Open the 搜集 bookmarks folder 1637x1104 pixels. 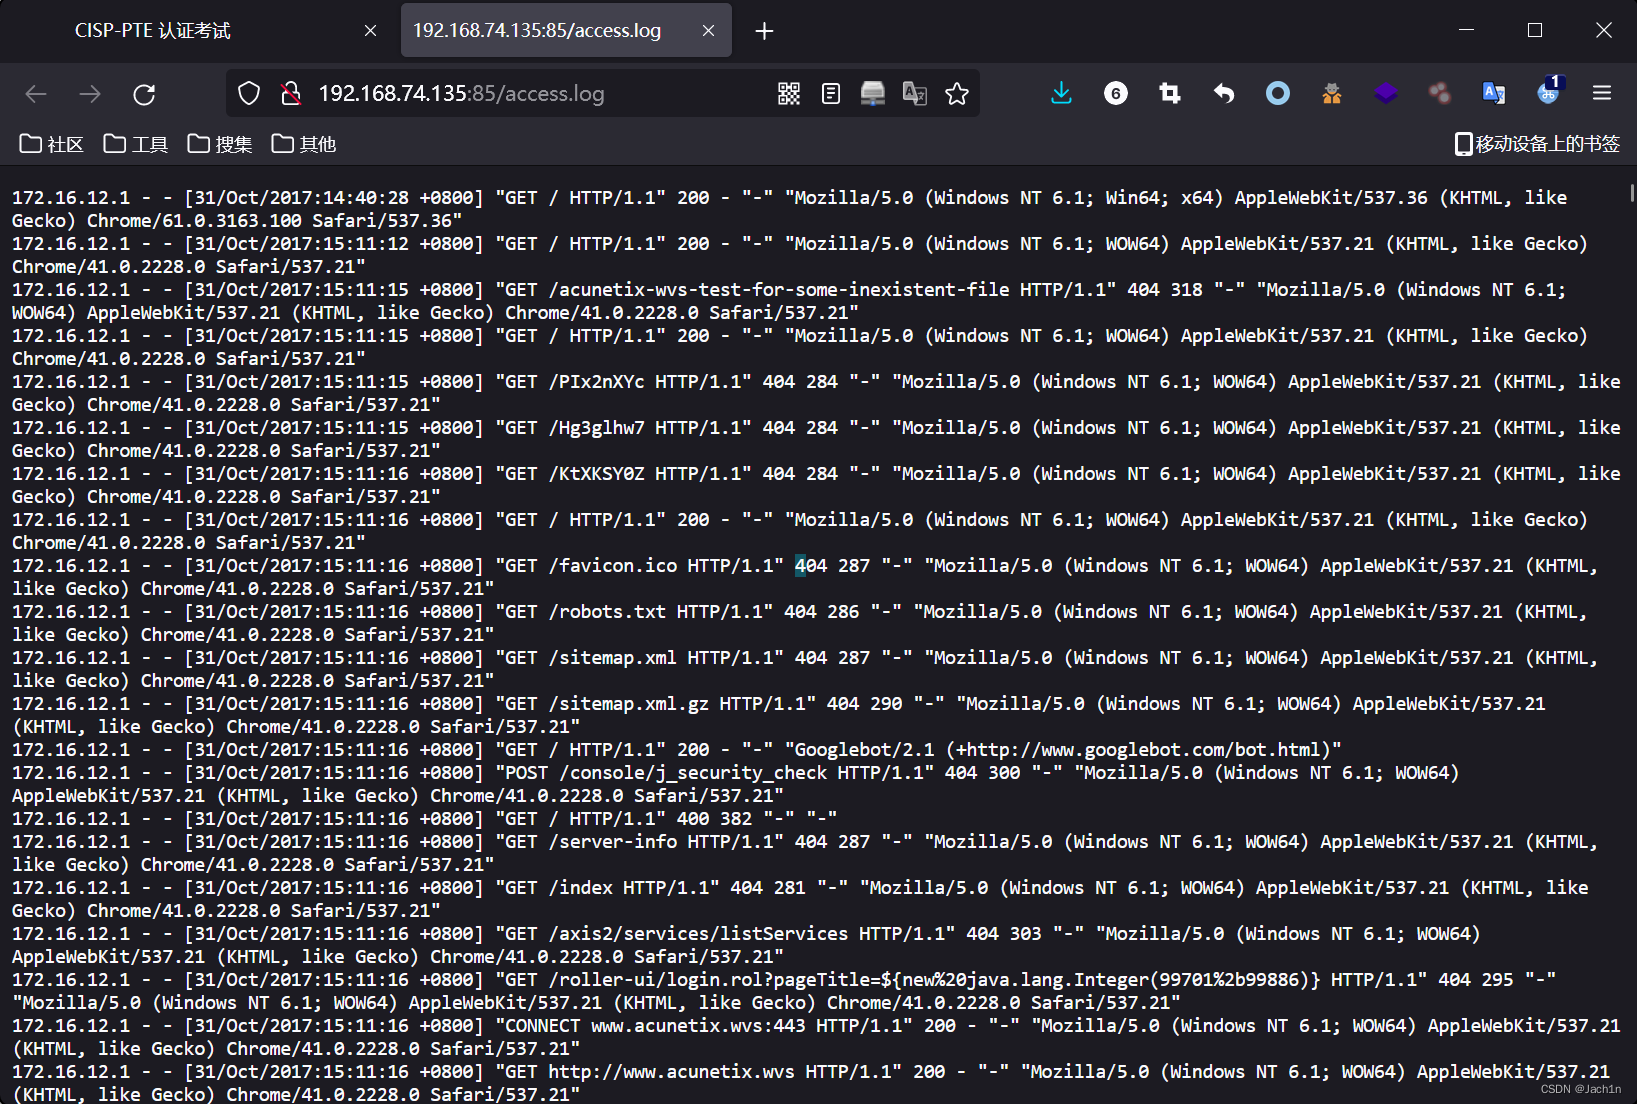point(219,144)
